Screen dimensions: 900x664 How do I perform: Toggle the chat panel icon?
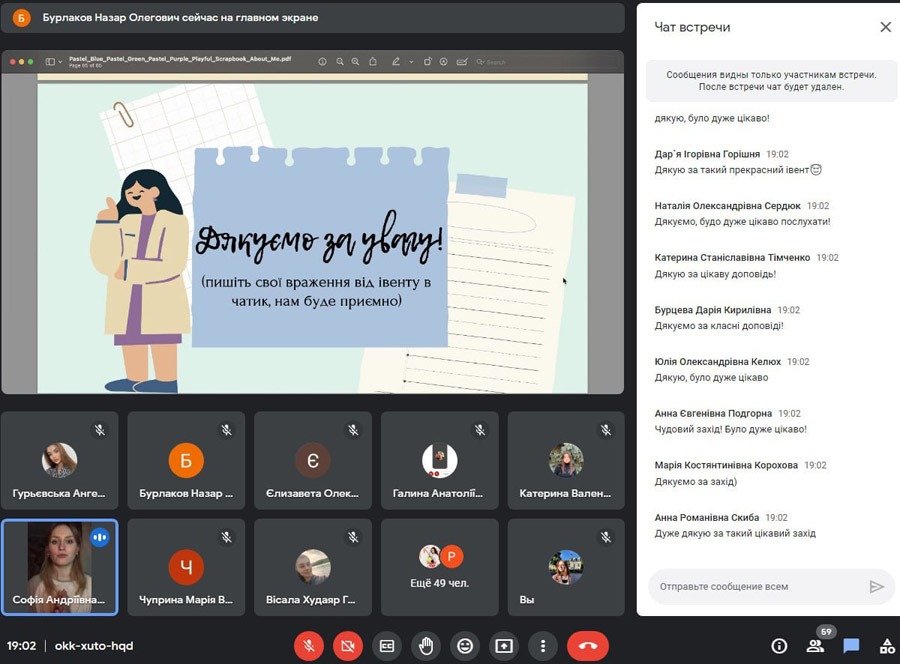(x=851, y=646)
